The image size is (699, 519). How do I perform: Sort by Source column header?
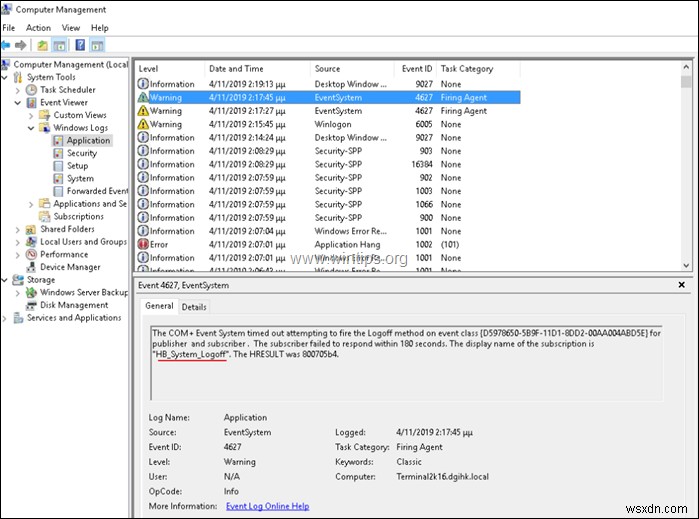(x=352, y=69)
